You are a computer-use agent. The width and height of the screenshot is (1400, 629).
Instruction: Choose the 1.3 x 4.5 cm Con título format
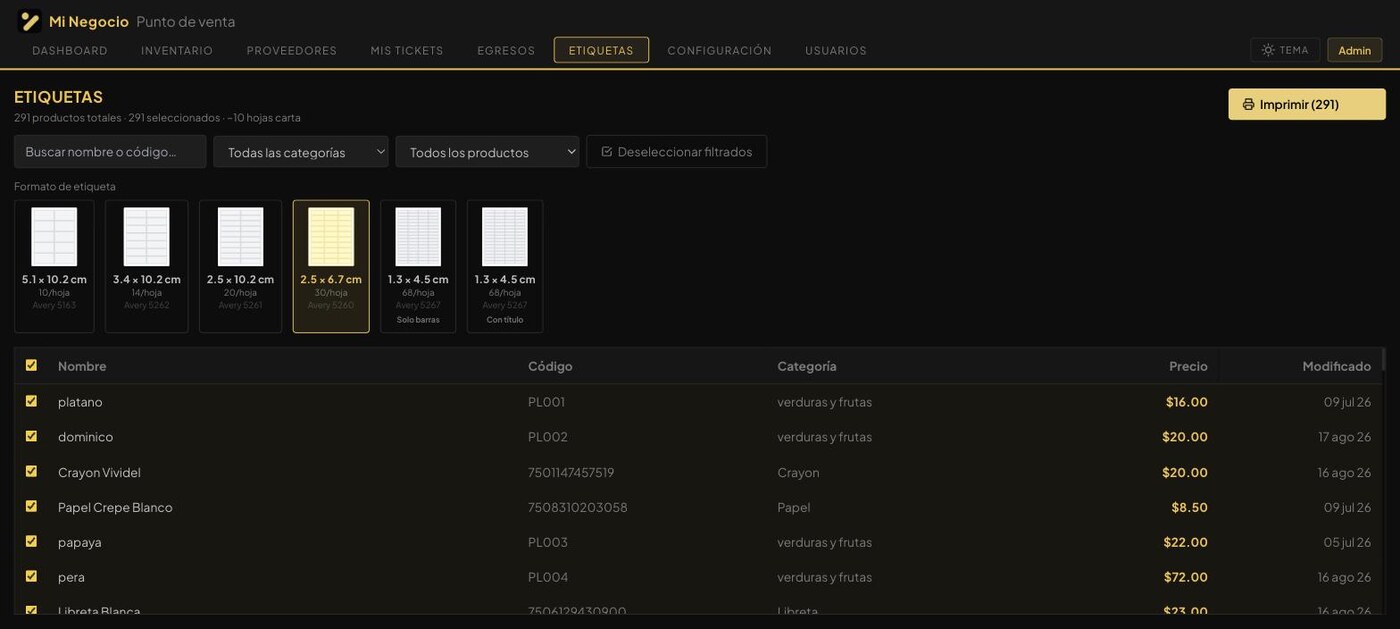[505, 266]
